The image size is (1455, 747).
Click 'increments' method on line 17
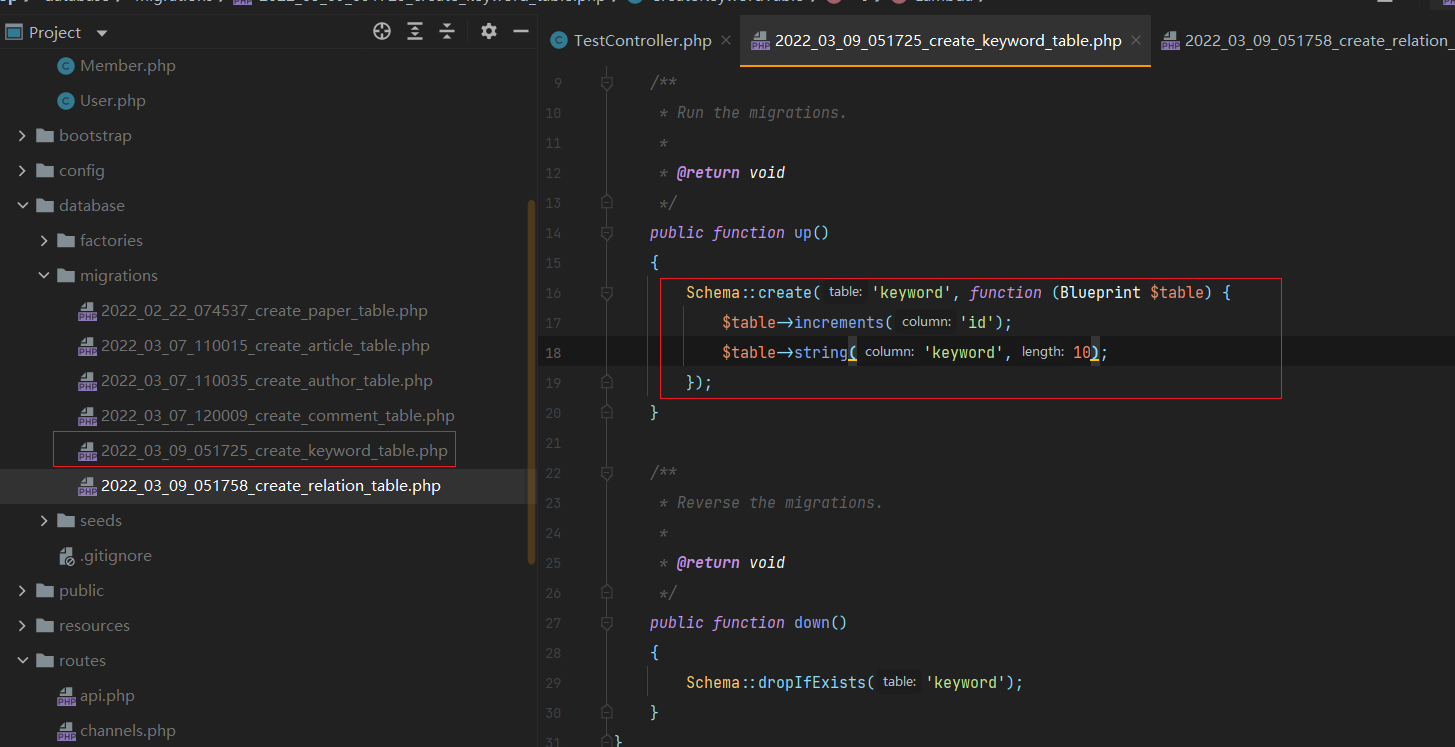(839, 323)
